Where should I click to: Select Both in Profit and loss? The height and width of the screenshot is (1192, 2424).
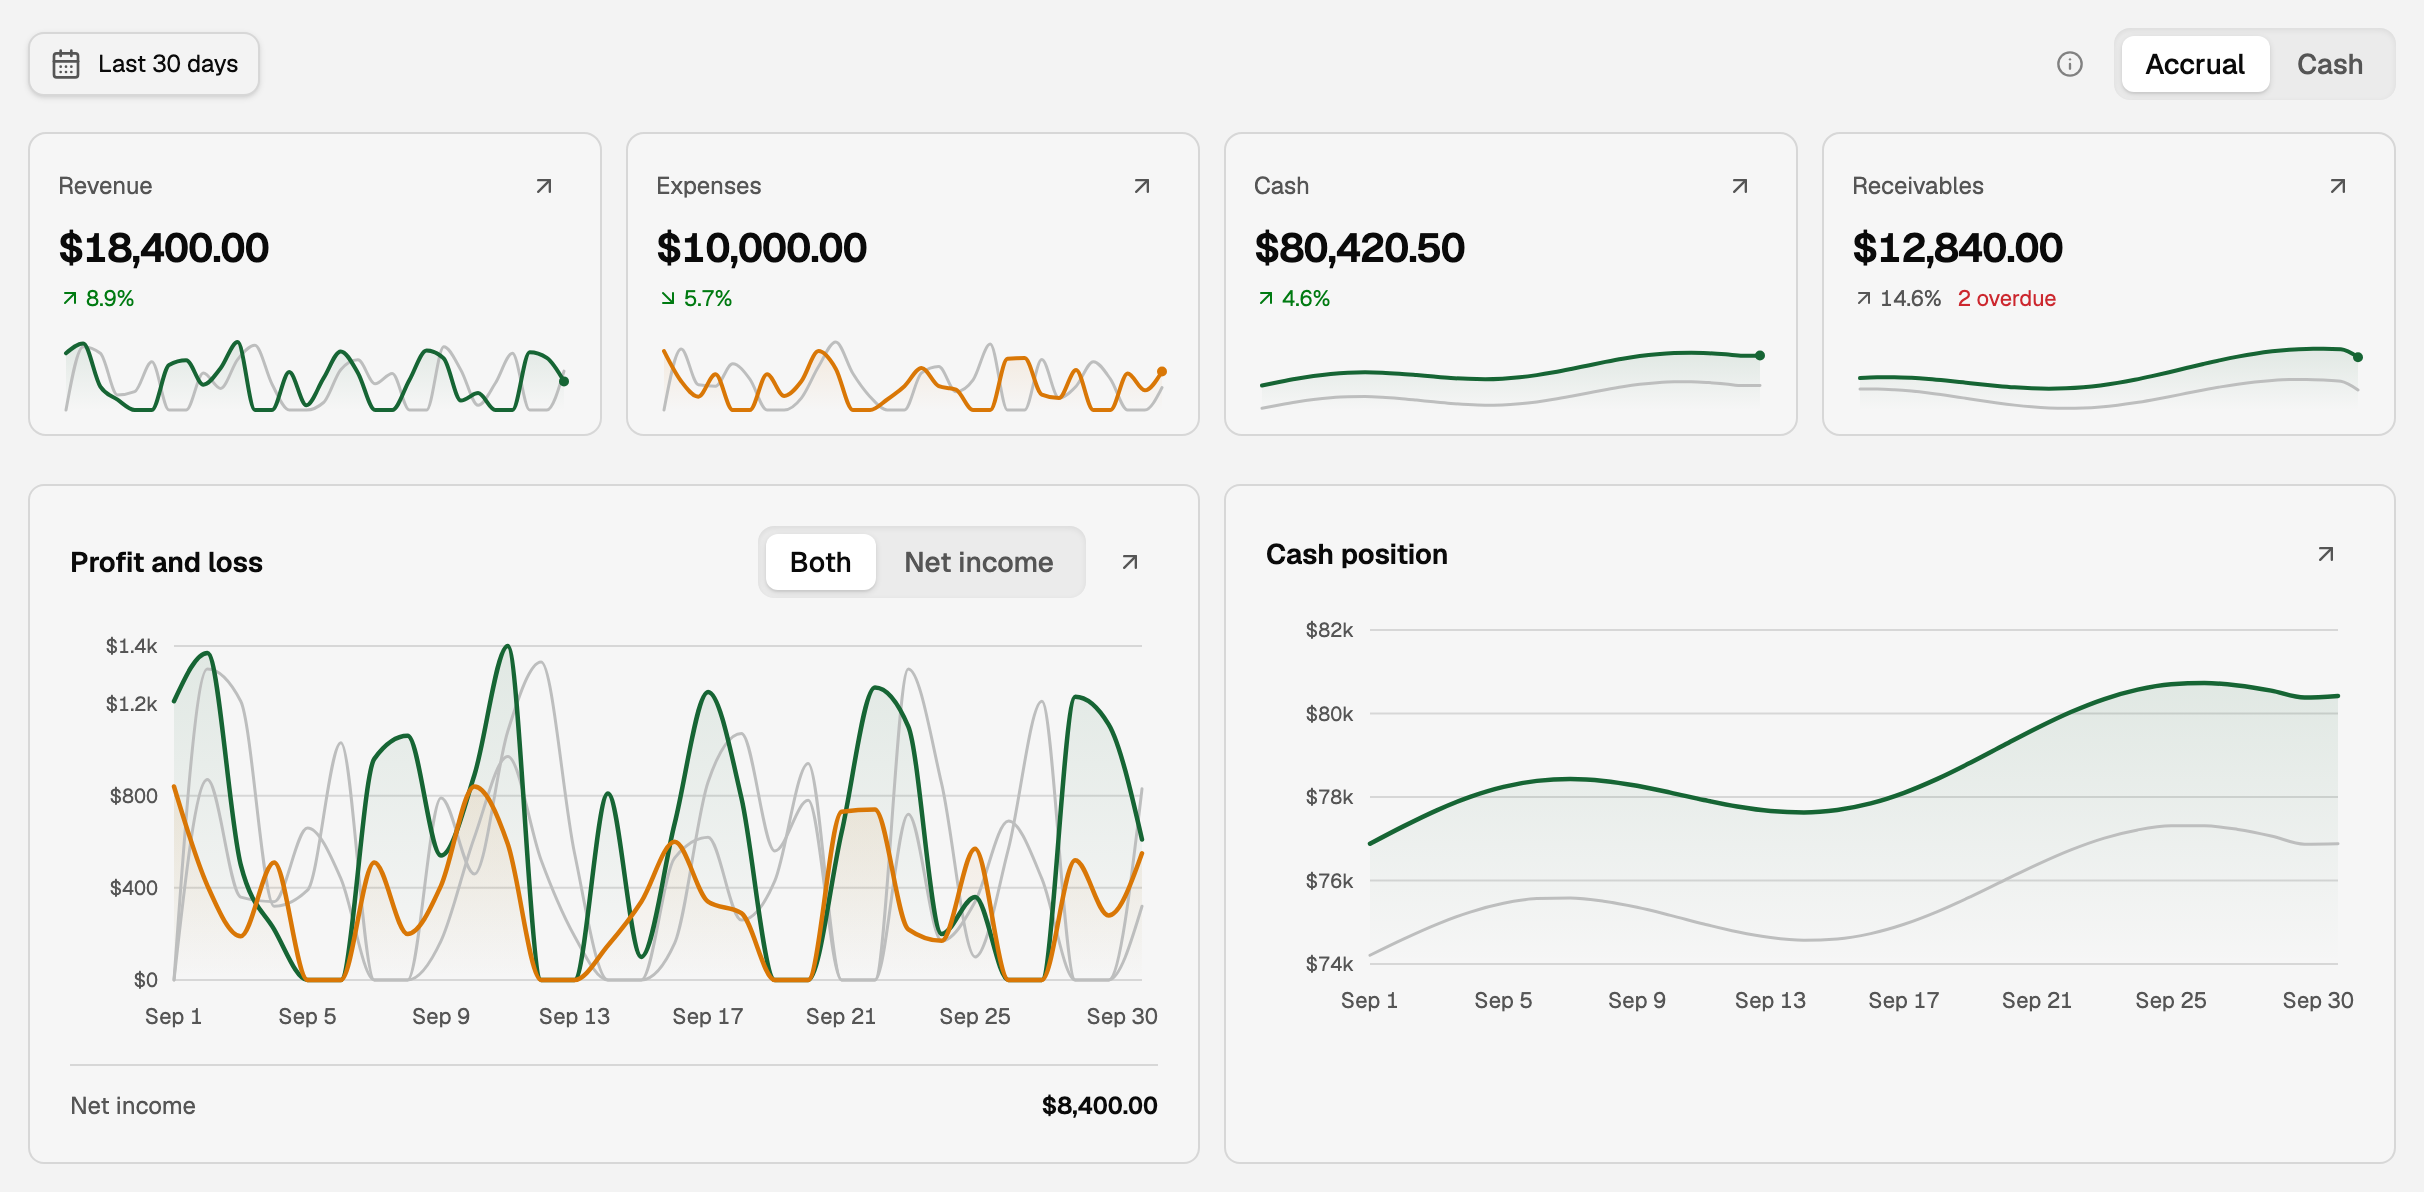pos(820,562)
